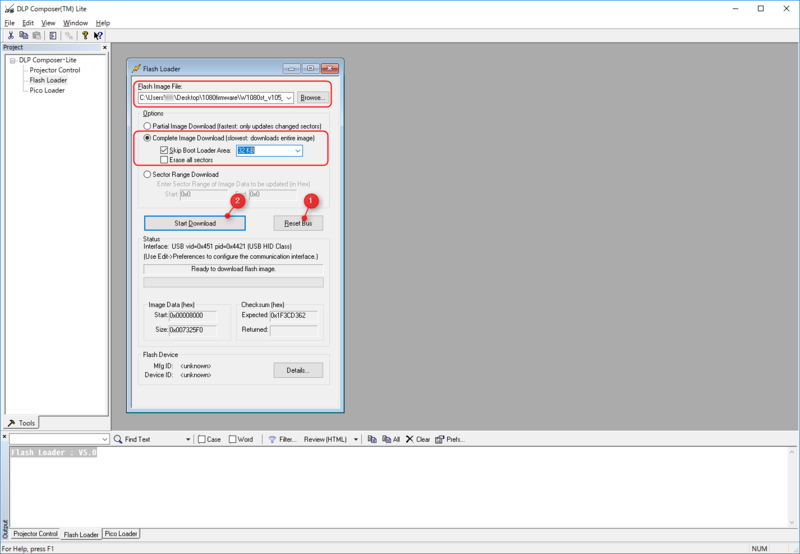
Task: Activate the context help pointer icon
Action: (98, 35)
